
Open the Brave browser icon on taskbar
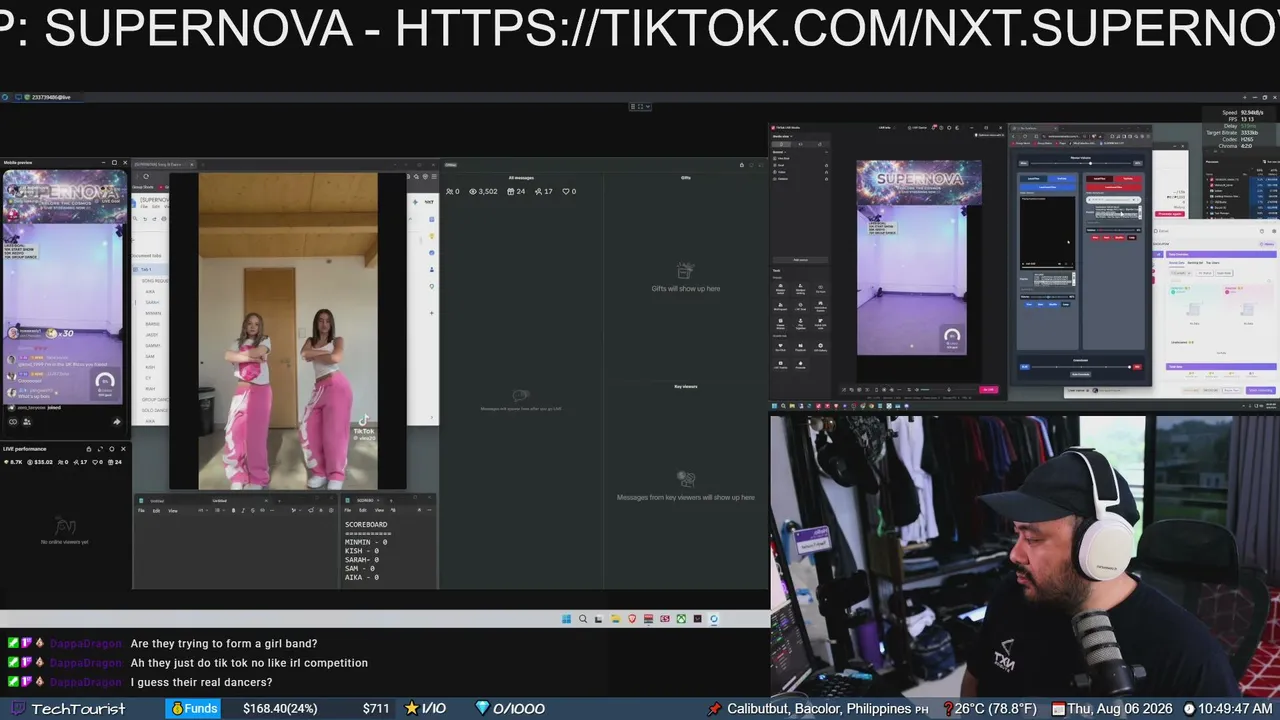tap(632, 619)
